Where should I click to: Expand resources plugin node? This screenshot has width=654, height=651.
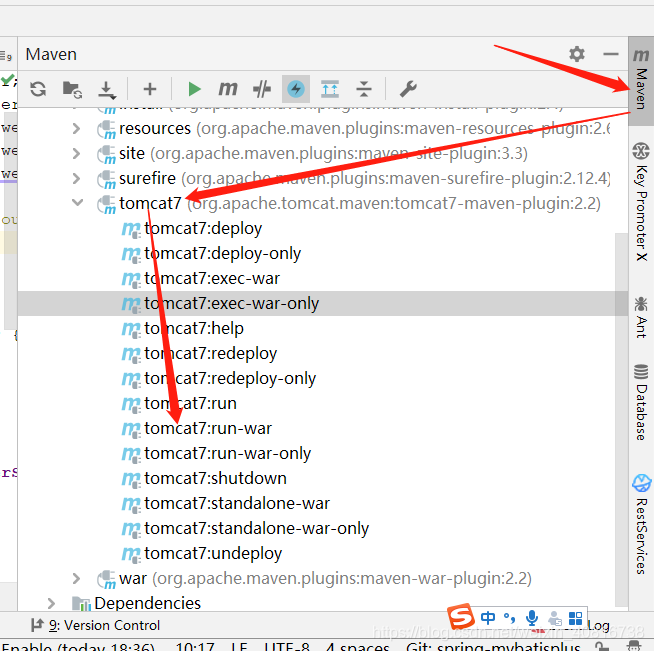click(76, 128)
